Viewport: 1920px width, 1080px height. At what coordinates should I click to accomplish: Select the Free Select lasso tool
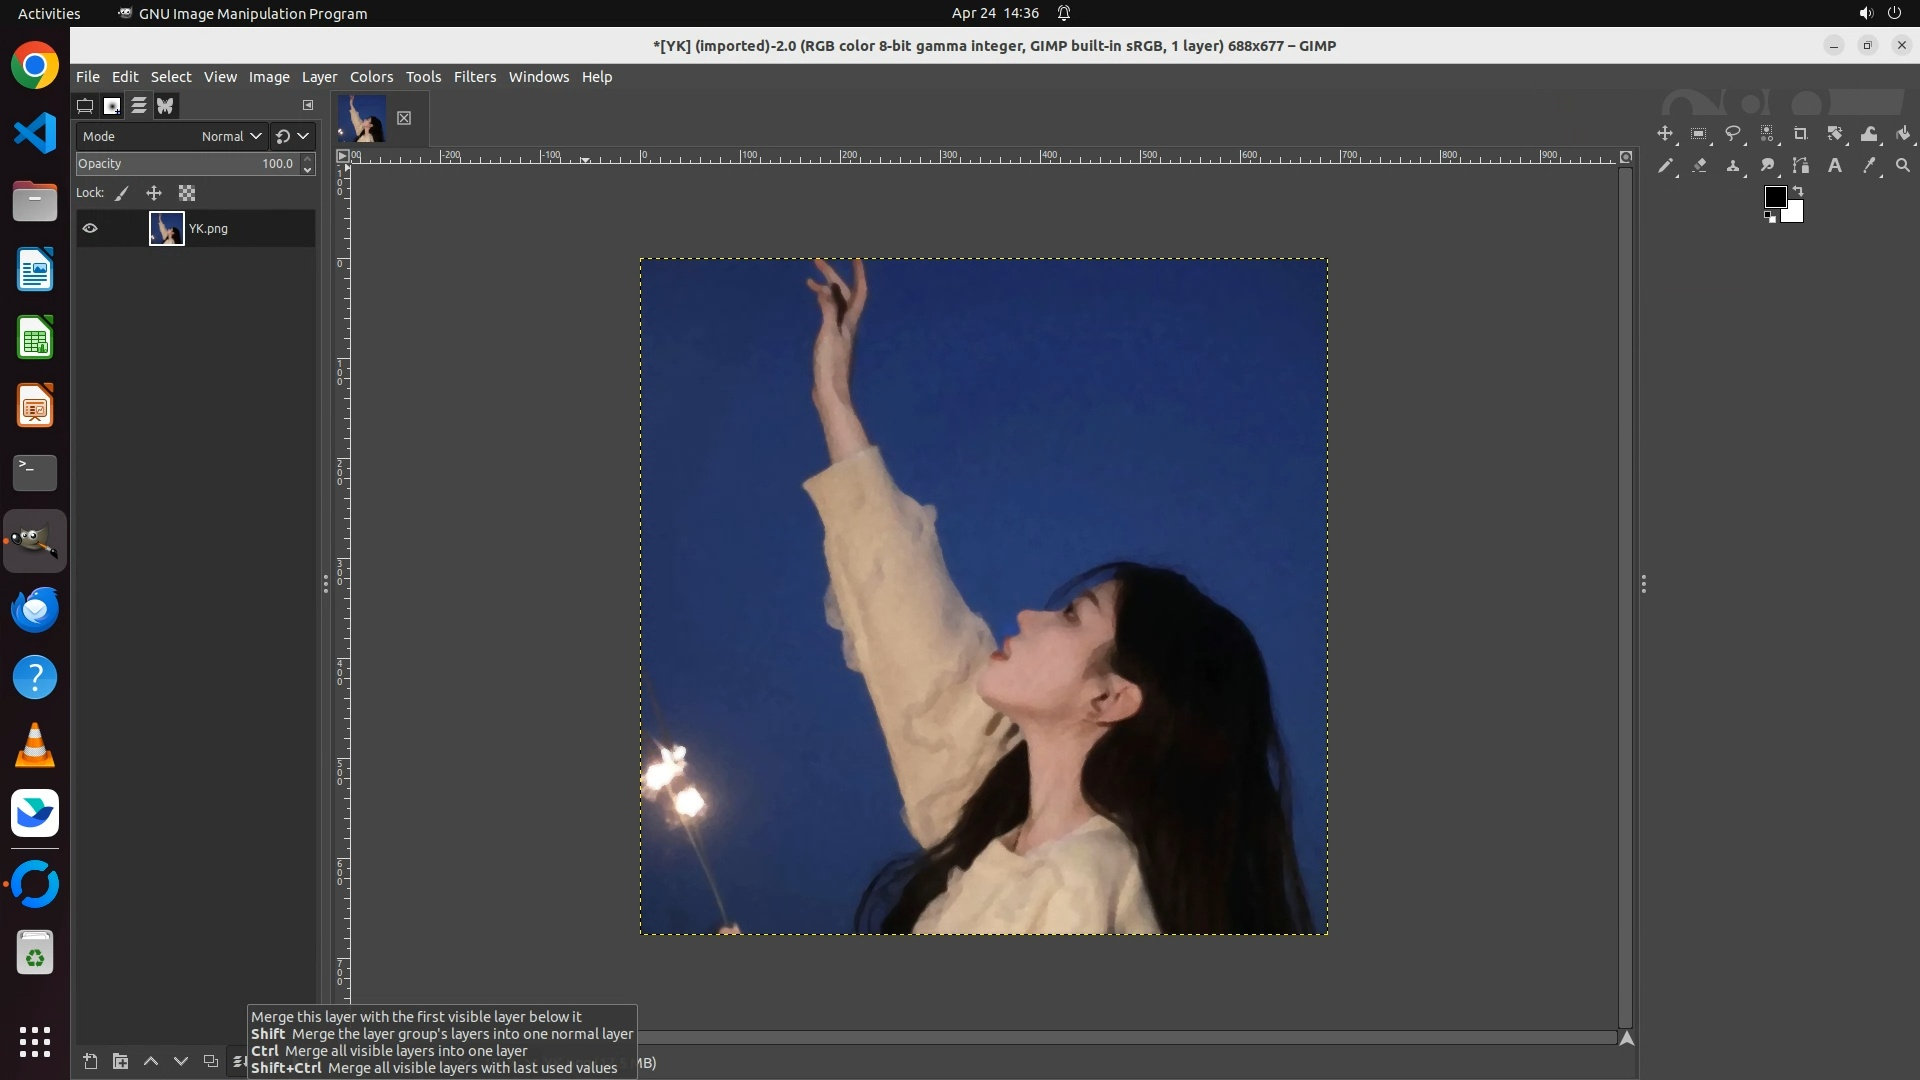[x=1733, y=134]
